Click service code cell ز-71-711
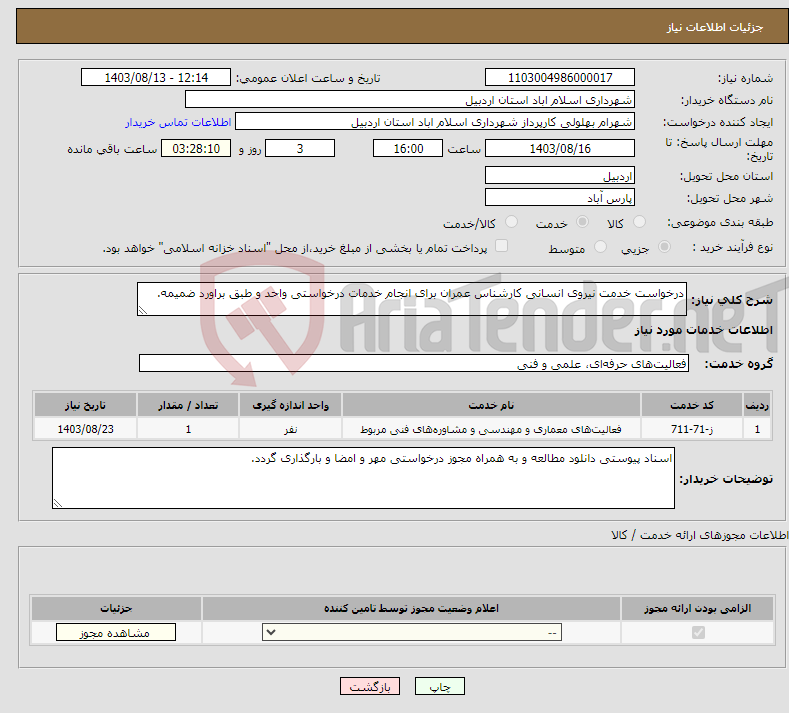This screenshot has height=713, width=789. coord(692,429)
